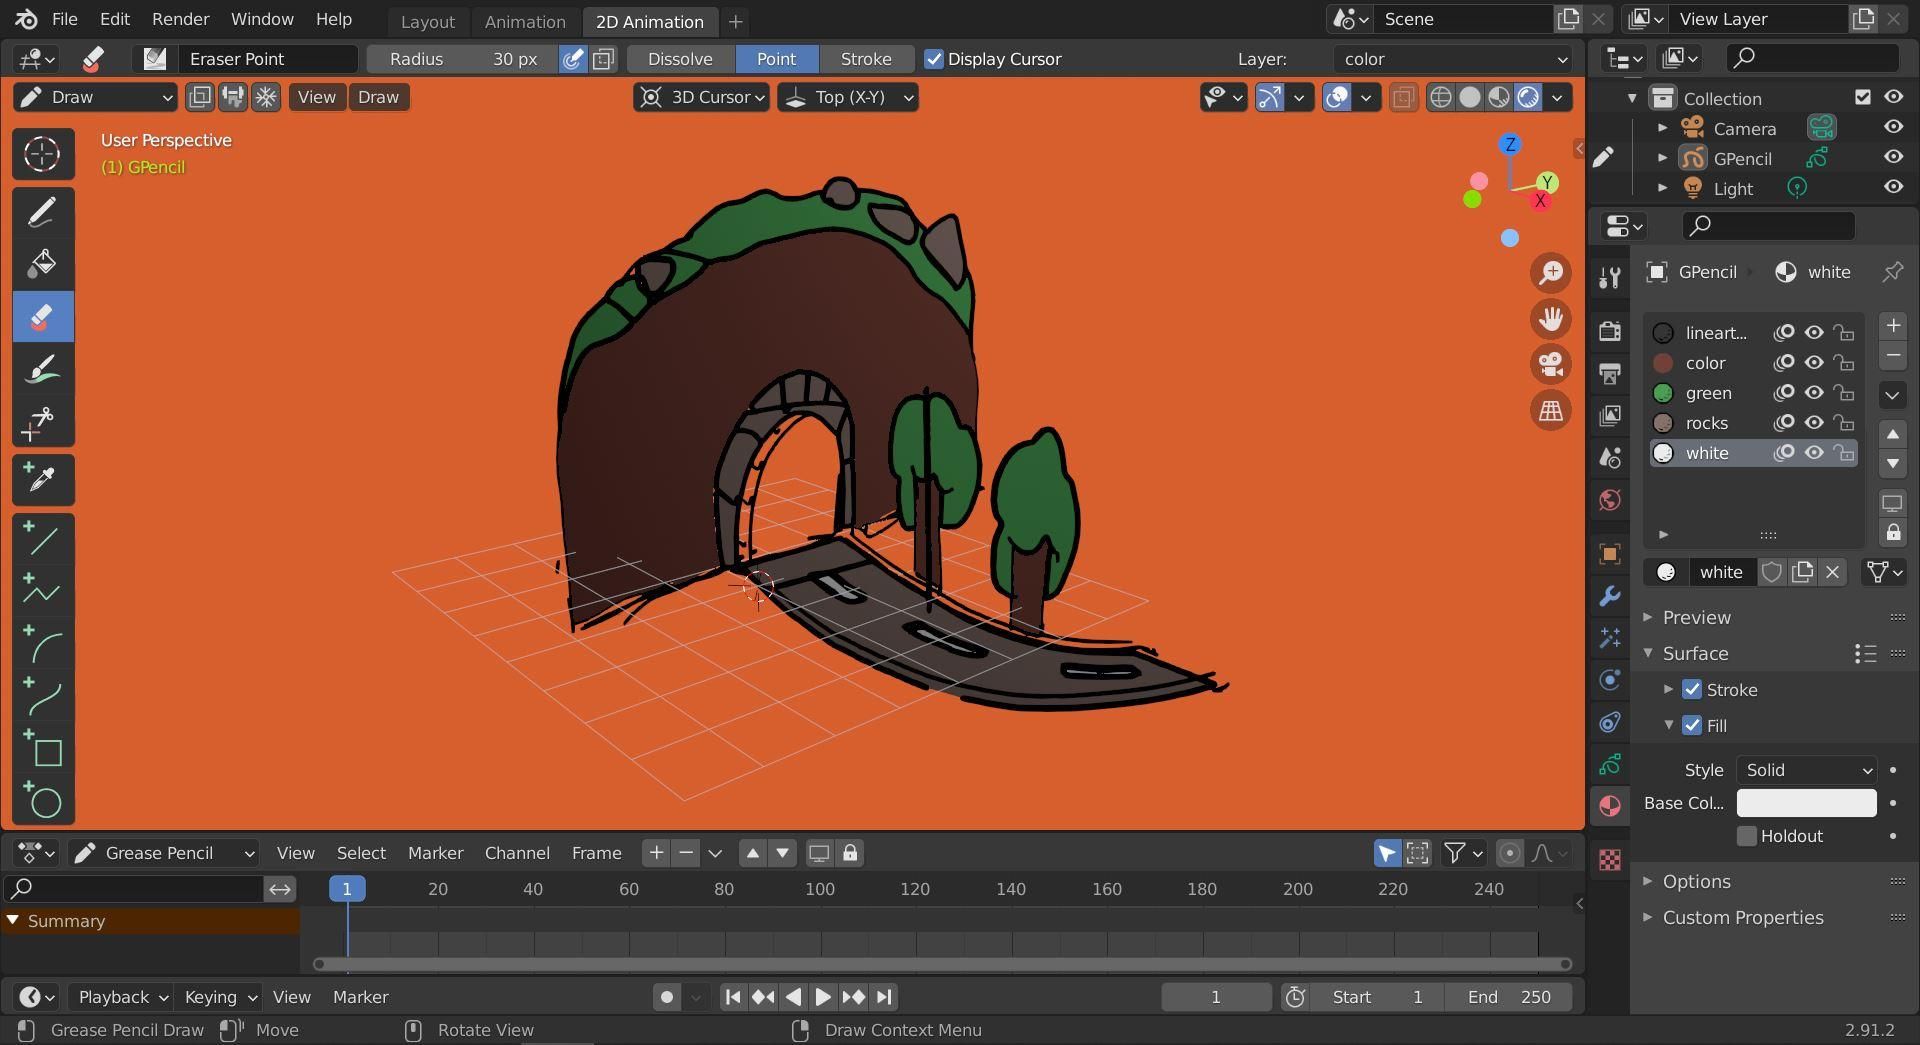Pick the Eyedropper tool
1920x1045 pixels.
(42, 480)
